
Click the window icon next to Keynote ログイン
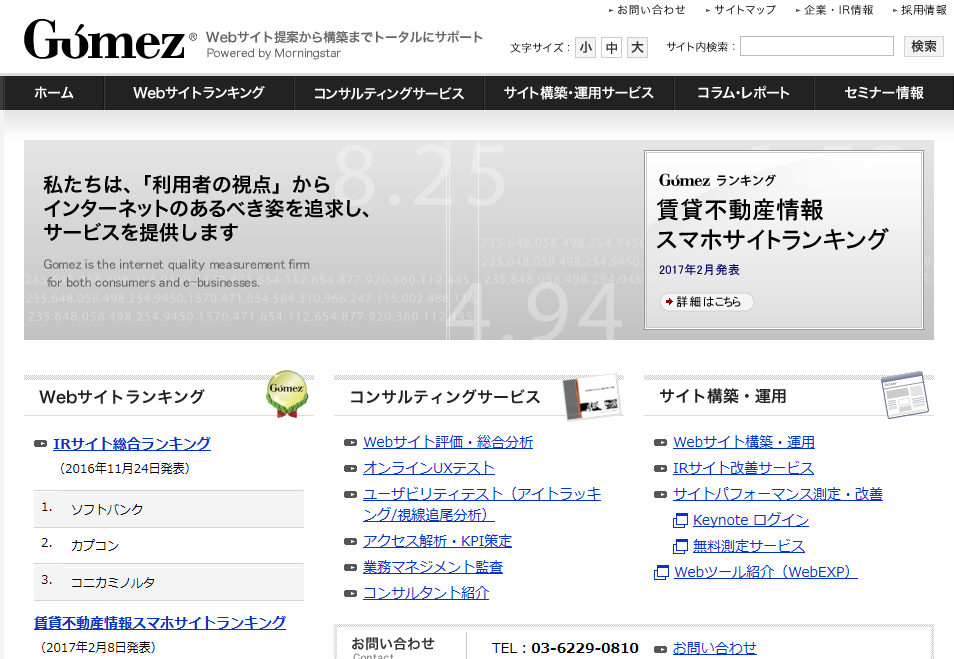[681, 520]
